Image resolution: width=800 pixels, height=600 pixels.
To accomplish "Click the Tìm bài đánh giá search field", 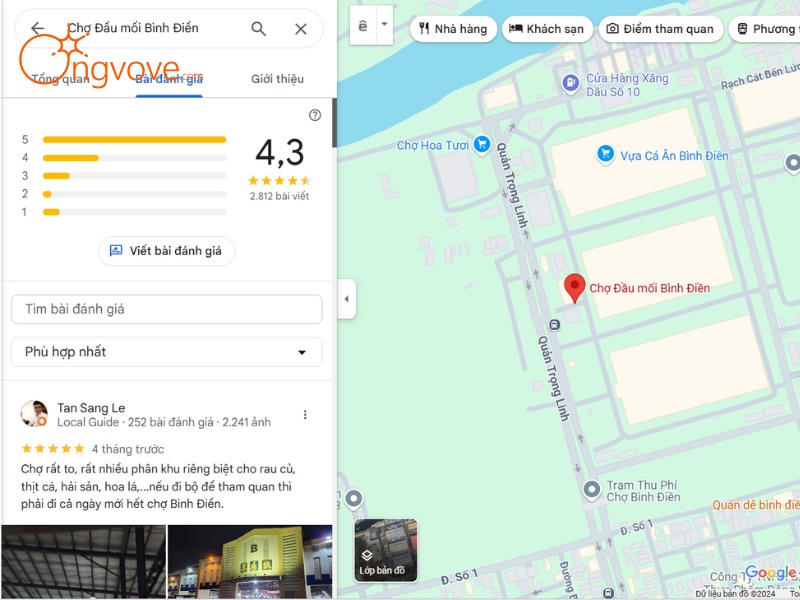I will pos(166,309).
